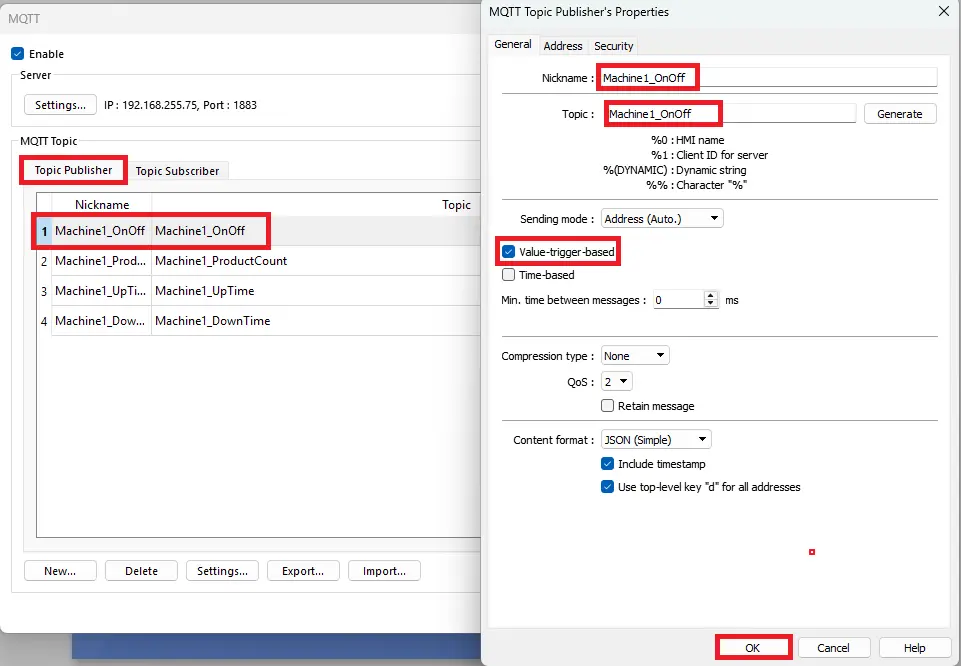The image size is (961, 666).
Task: Enable the Time-based checkbox
Action: [509, 275]
